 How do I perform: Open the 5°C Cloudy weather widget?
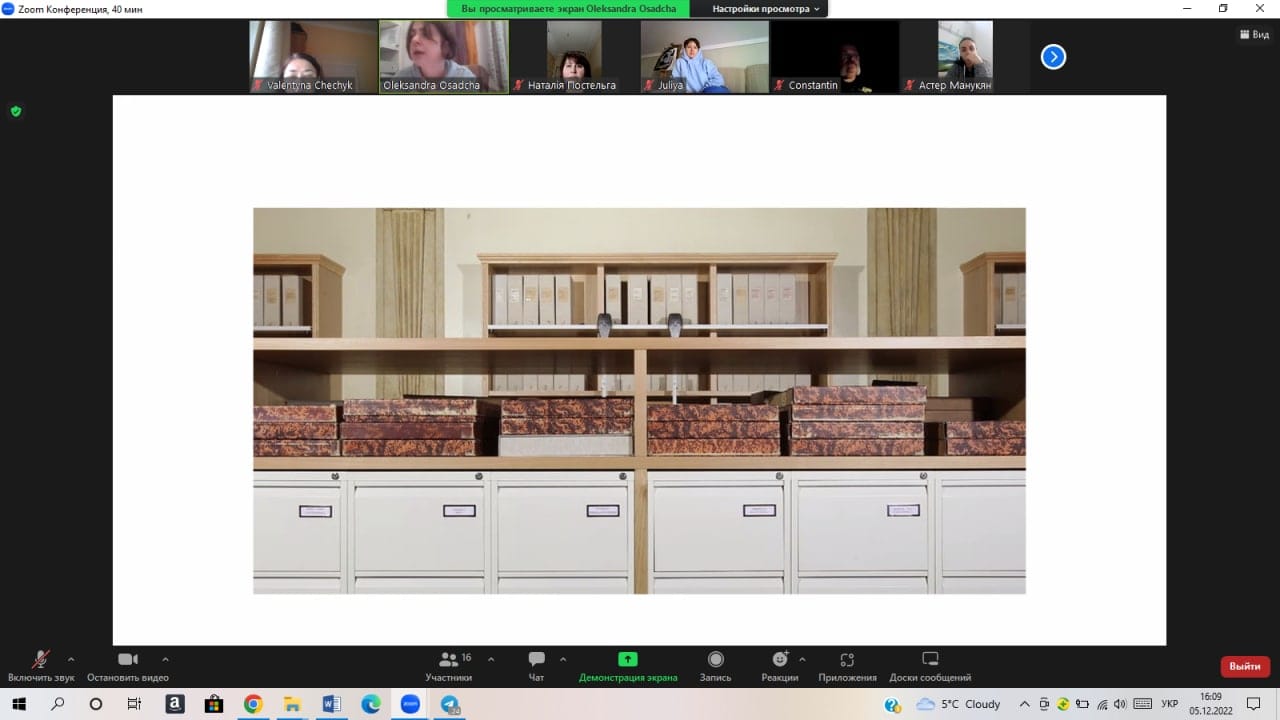click(x=958, y=704)
